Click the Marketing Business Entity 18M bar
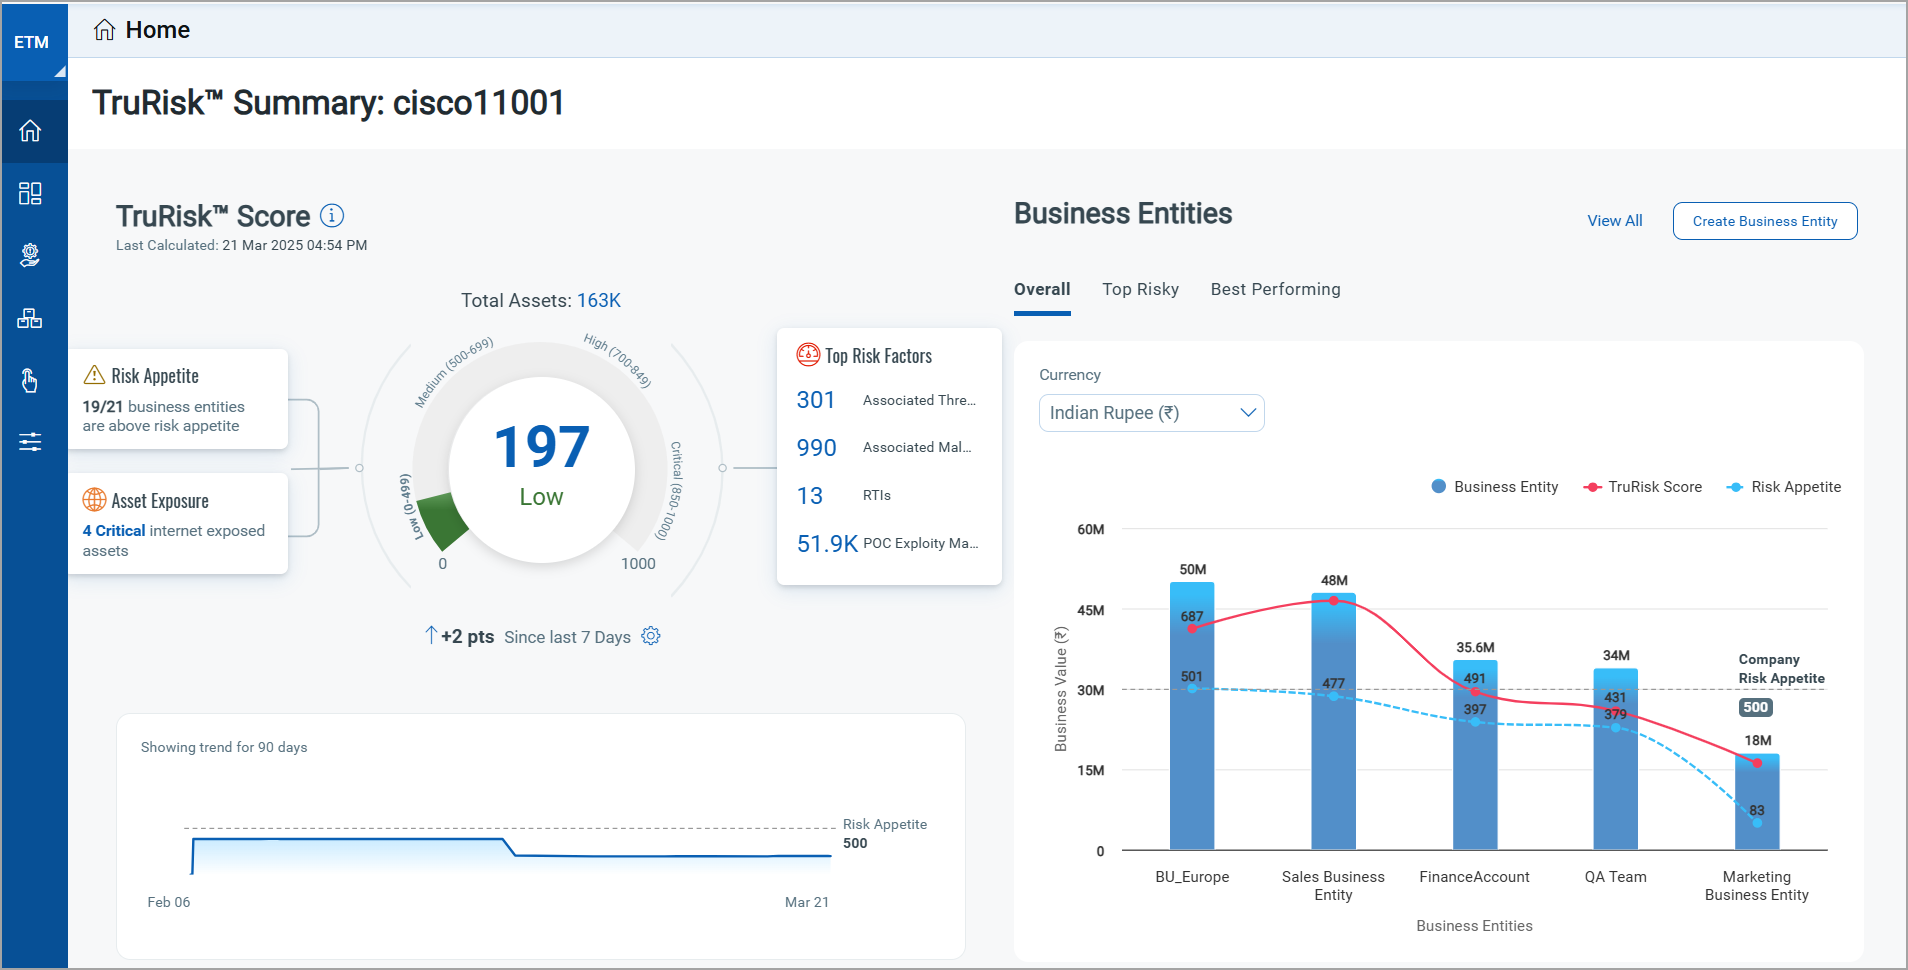The height and width of the screenshot is (970, 1908). coord(1757,802)
